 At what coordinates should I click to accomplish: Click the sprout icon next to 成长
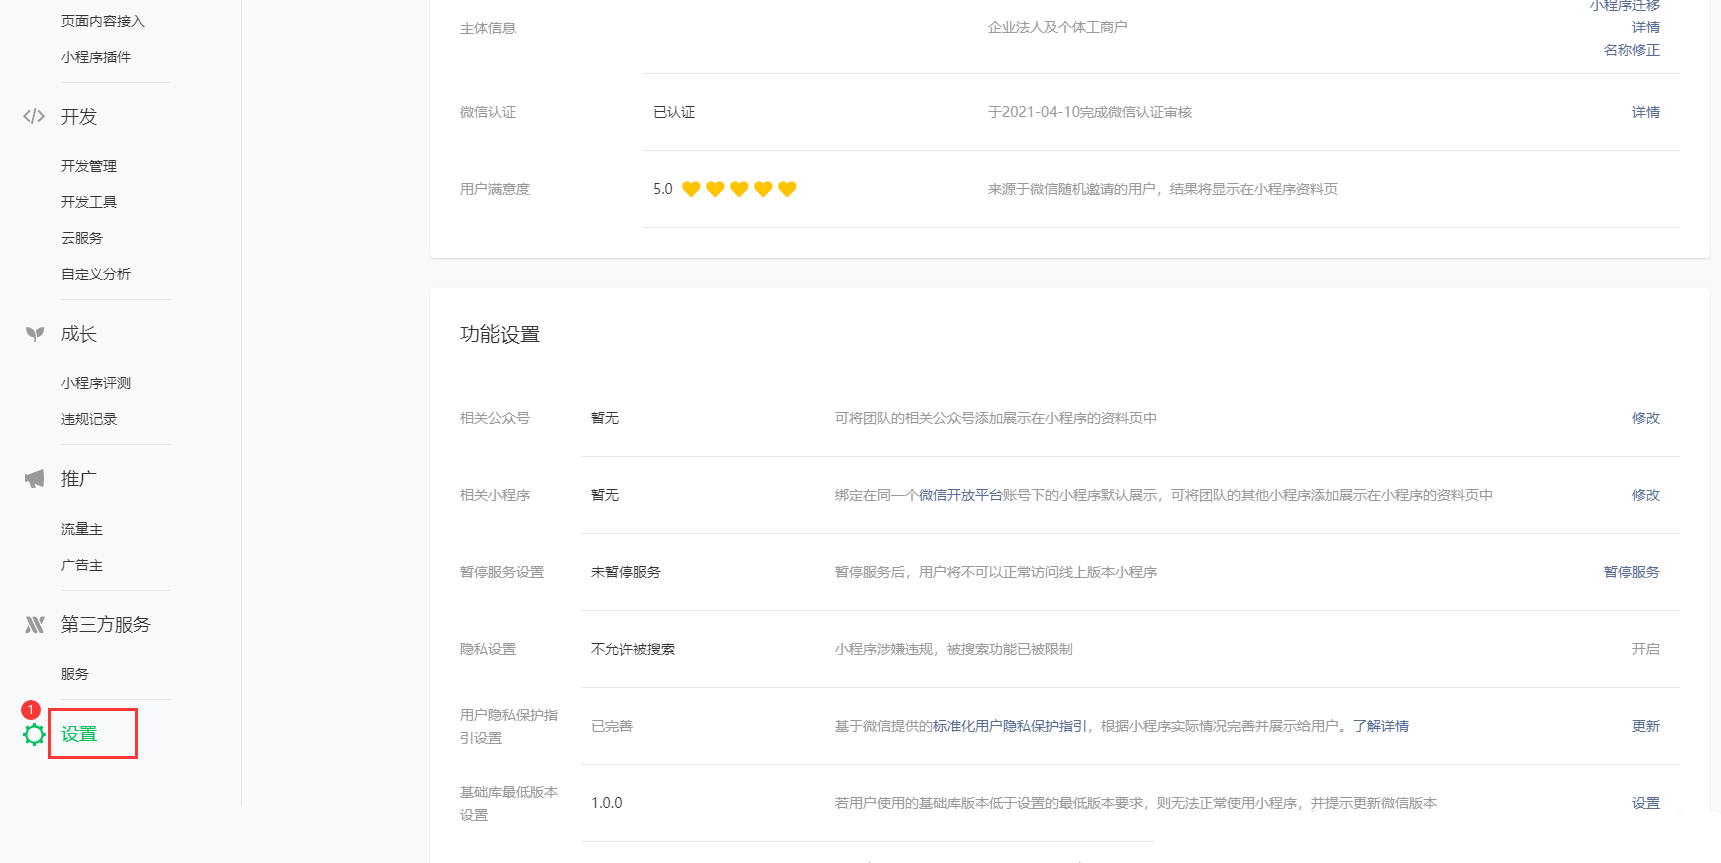[x=35, y=334]
